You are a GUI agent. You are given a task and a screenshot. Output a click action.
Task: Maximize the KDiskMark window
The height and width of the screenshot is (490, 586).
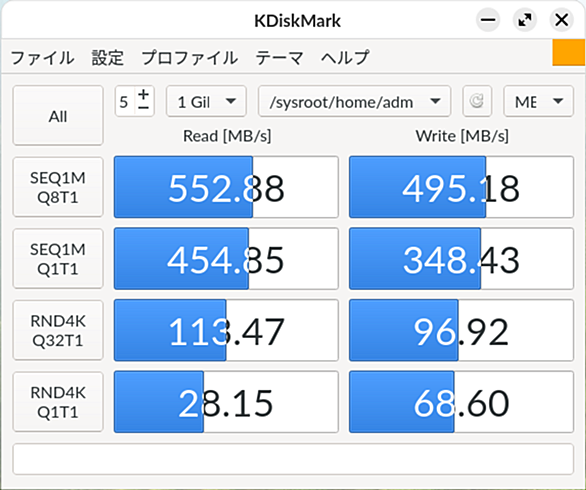coord(525,20)
